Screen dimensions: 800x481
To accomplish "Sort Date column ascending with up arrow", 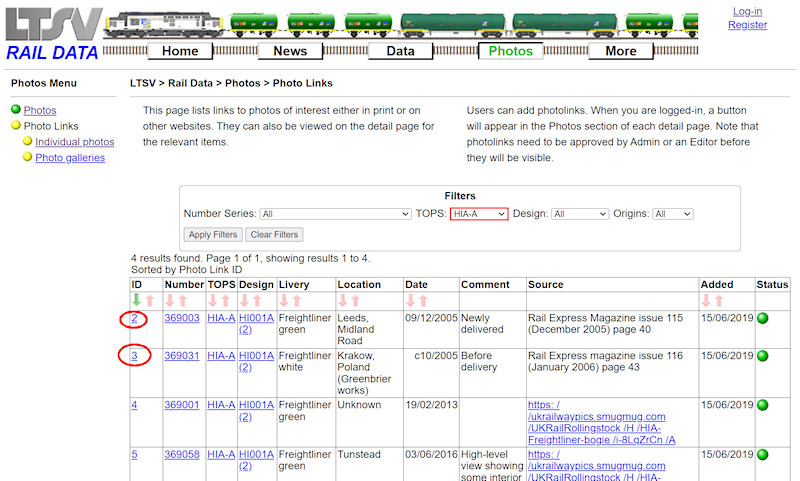I will (x=423, y=300).
